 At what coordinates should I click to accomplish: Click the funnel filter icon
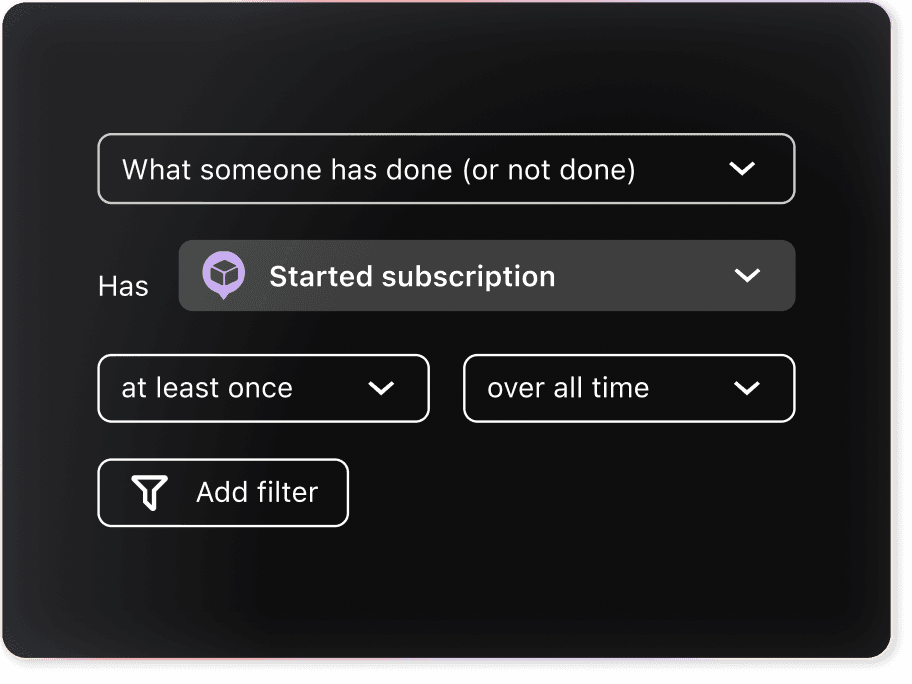pyautogui.click(x=150, y=493)
